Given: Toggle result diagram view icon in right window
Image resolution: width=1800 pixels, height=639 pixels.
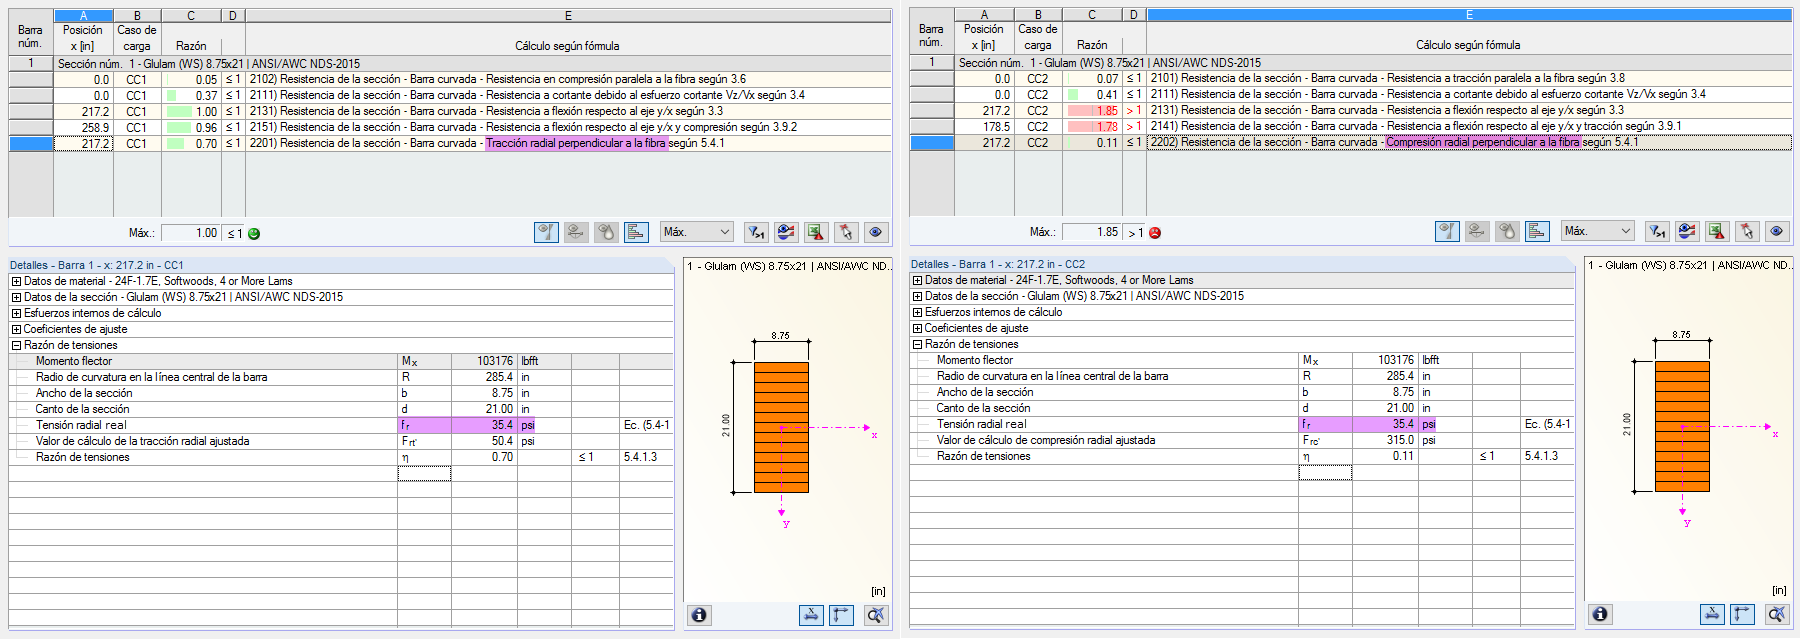Looking at the screenshot, I should coord(1447,231).
